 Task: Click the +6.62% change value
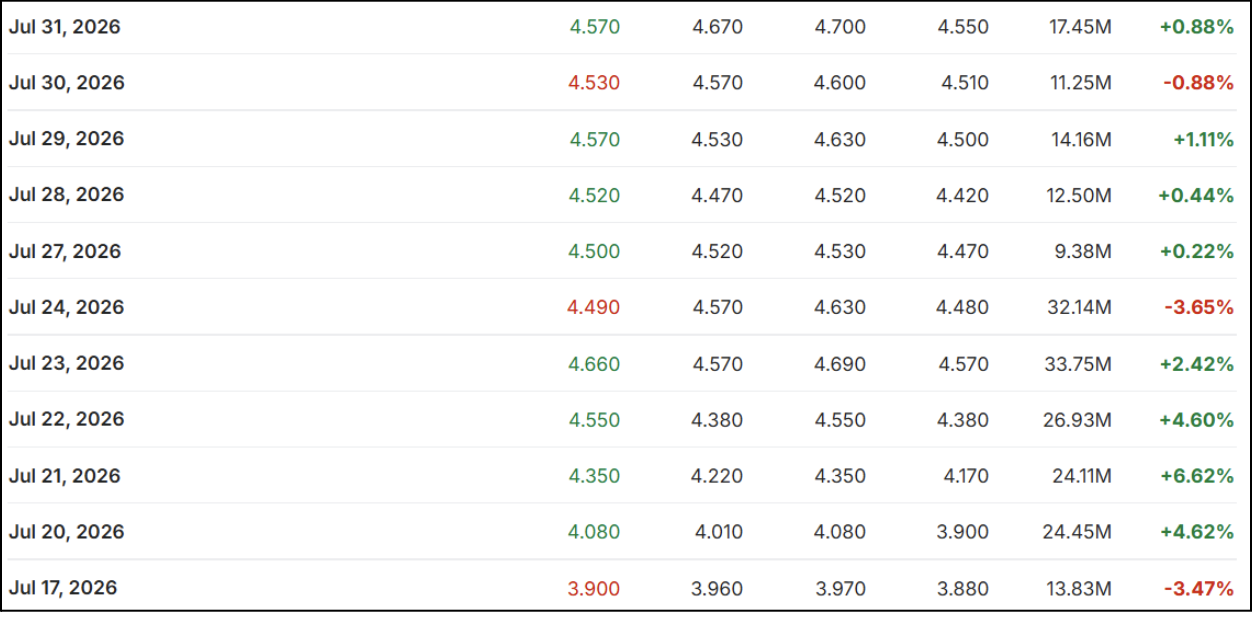[1196, 476]
